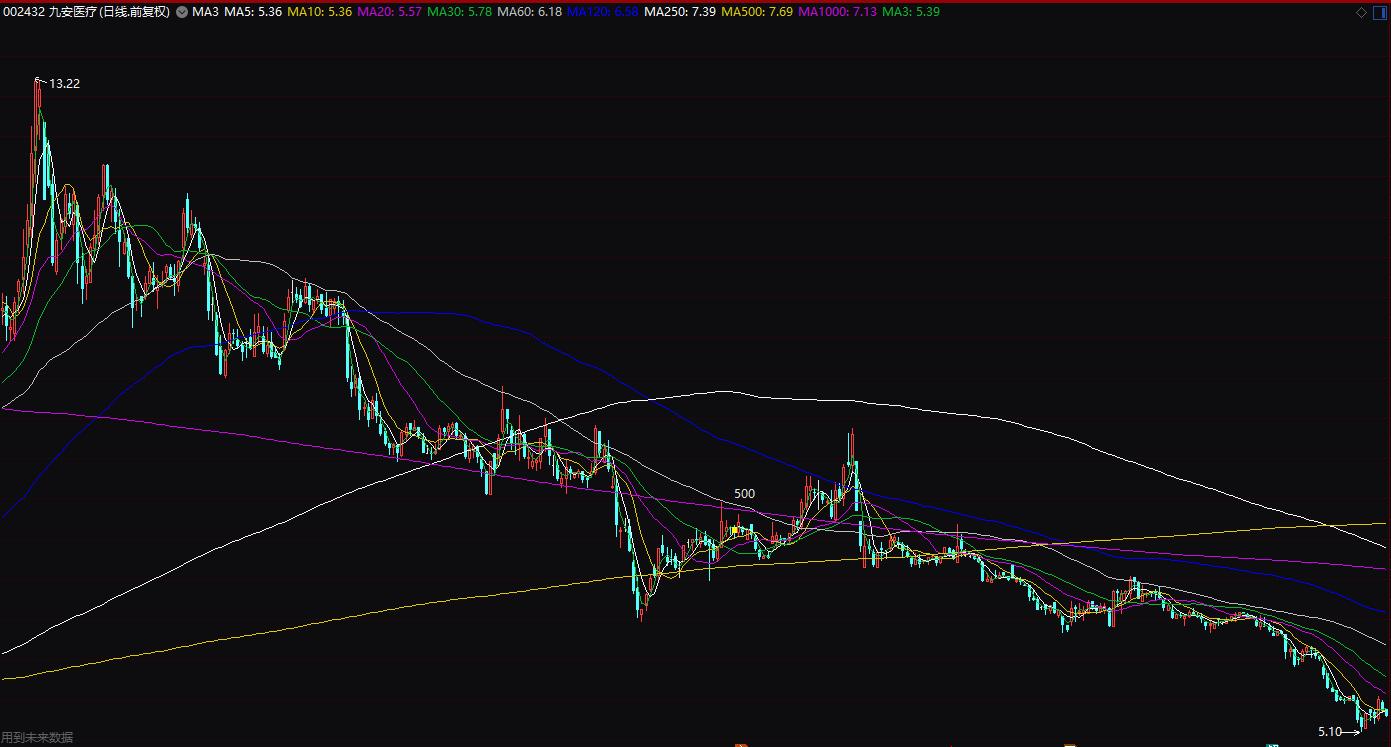Select the blue MA120 legend label

click(x=602, y=12)
